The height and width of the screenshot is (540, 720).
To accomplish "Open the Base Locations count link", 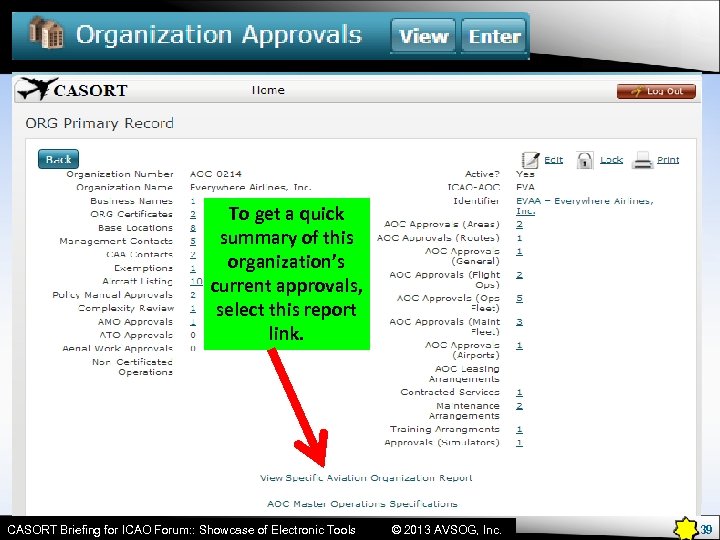I will [193, 228].
